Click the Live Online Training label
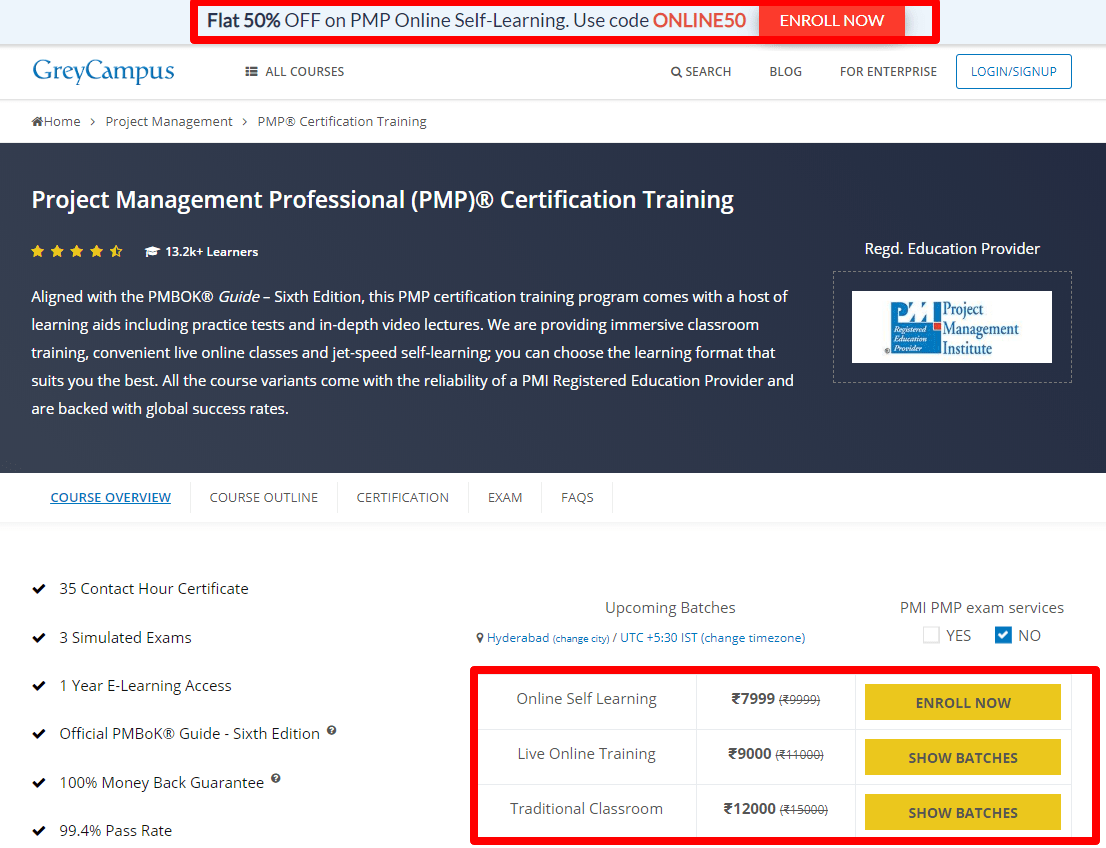Image resolution: width=1106 pixels, height=848 pixels. coord(586,753)
